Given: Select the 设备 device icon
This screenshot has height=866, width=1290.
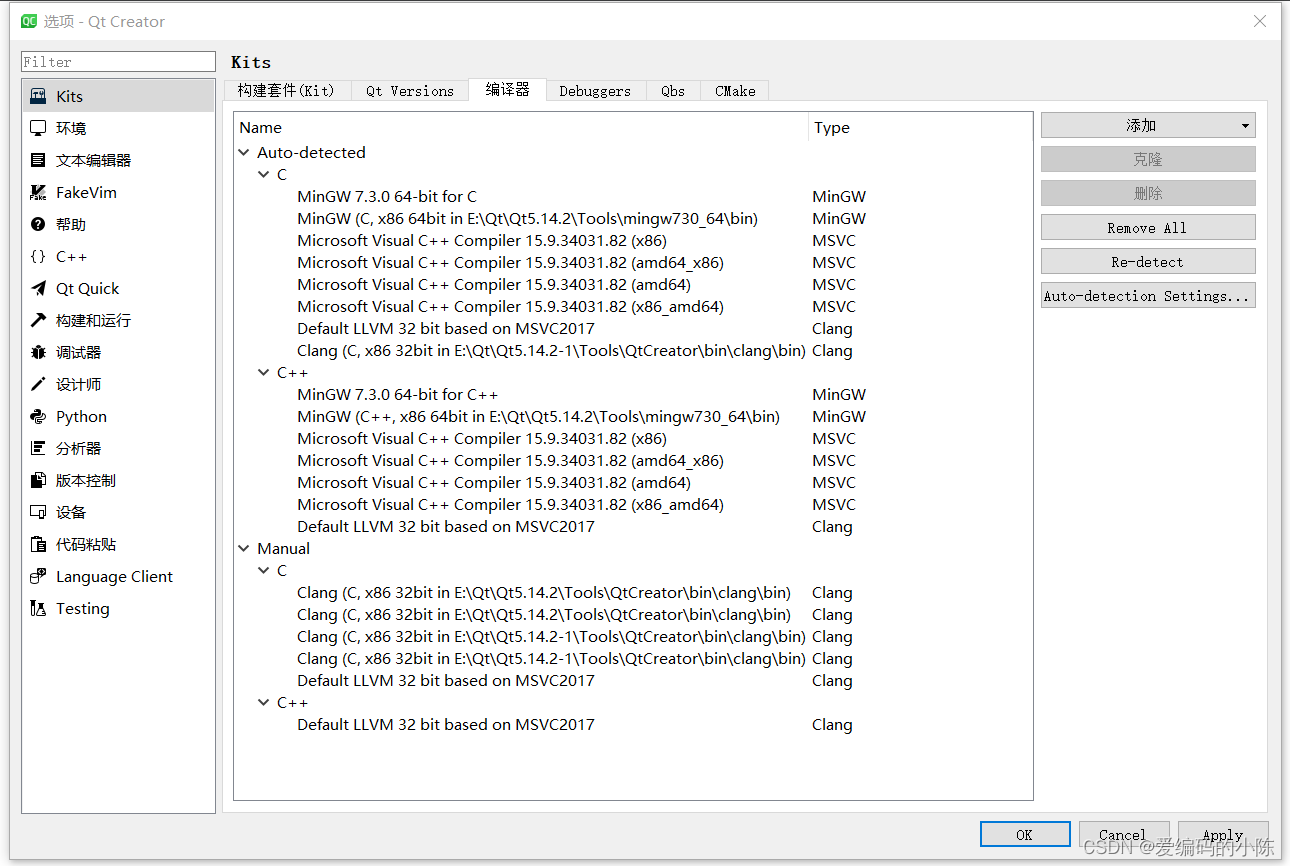Looking at the screenshot, I should 38,512.
